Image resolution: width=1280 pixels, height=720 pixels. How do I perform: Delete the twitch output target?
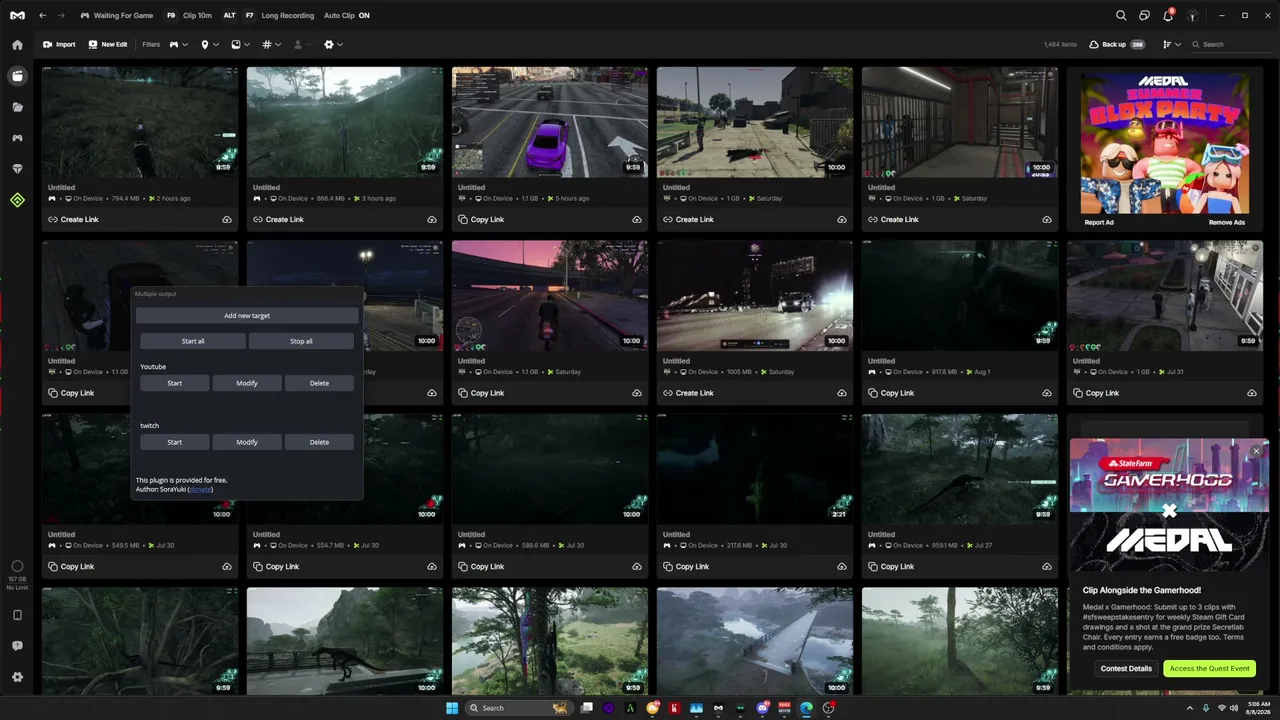319,442
